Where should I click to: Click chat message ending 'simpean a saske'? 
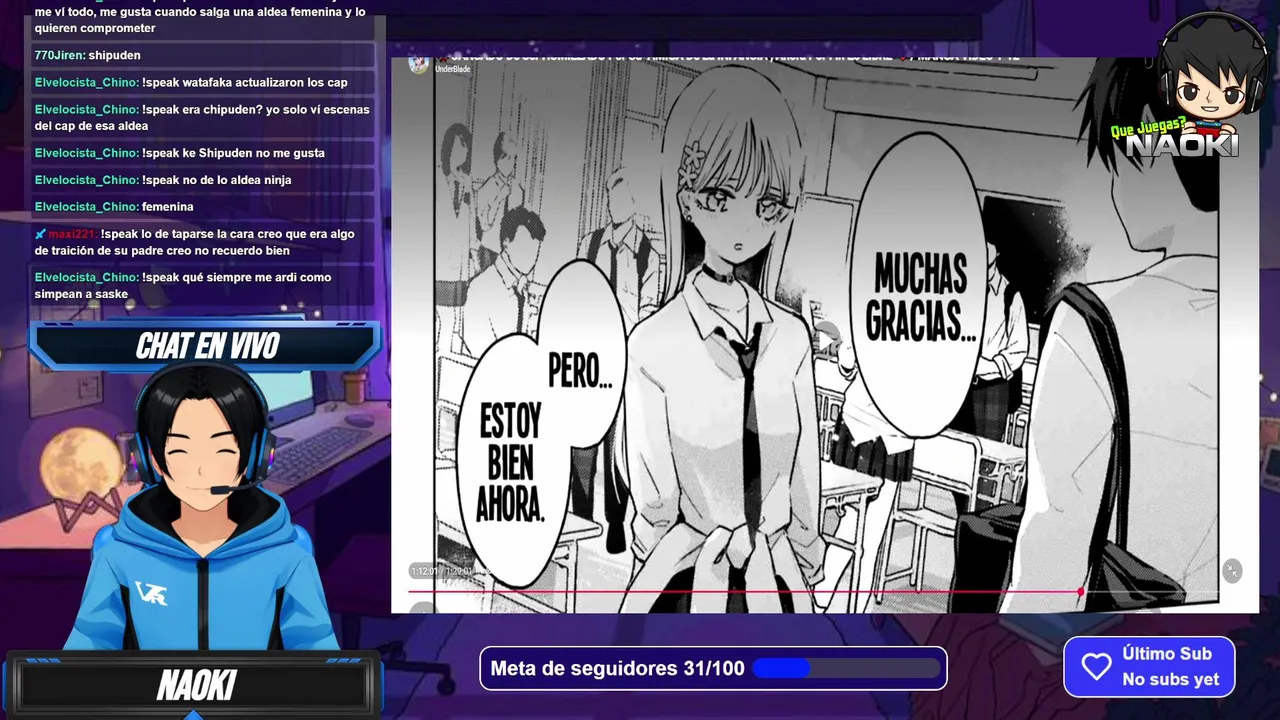[204, 285]
